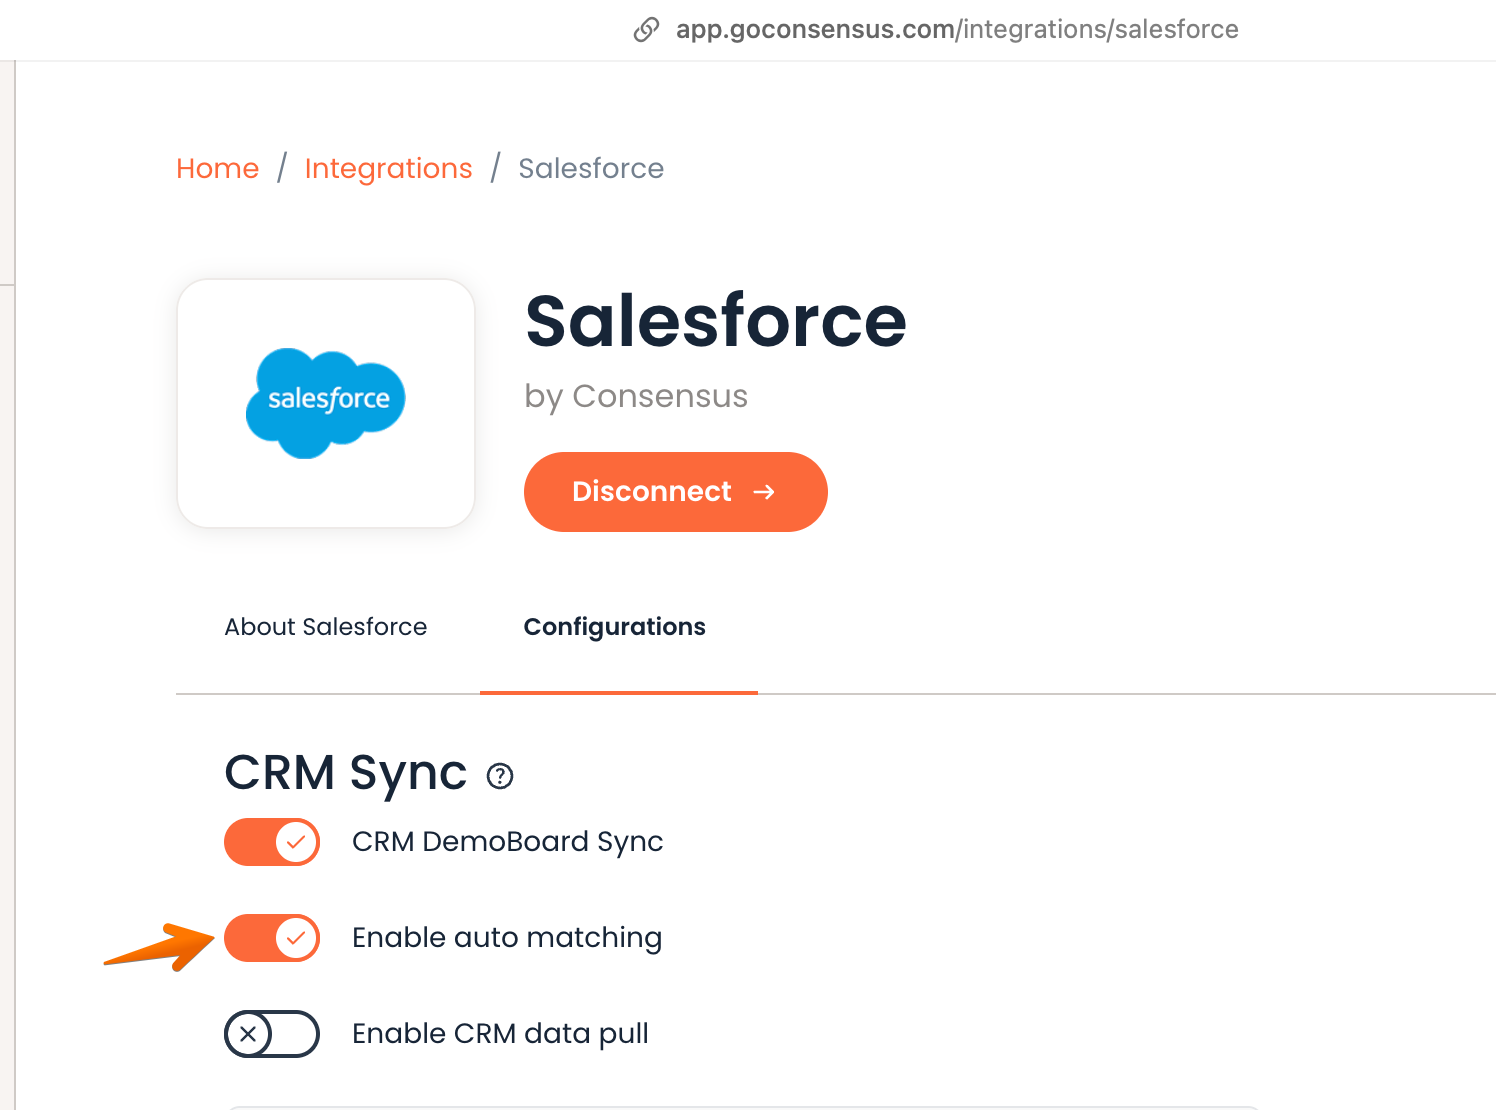The image size is (1496, 1110).
Task: Select the Configurations tab
Action: (x=615, y=627)
